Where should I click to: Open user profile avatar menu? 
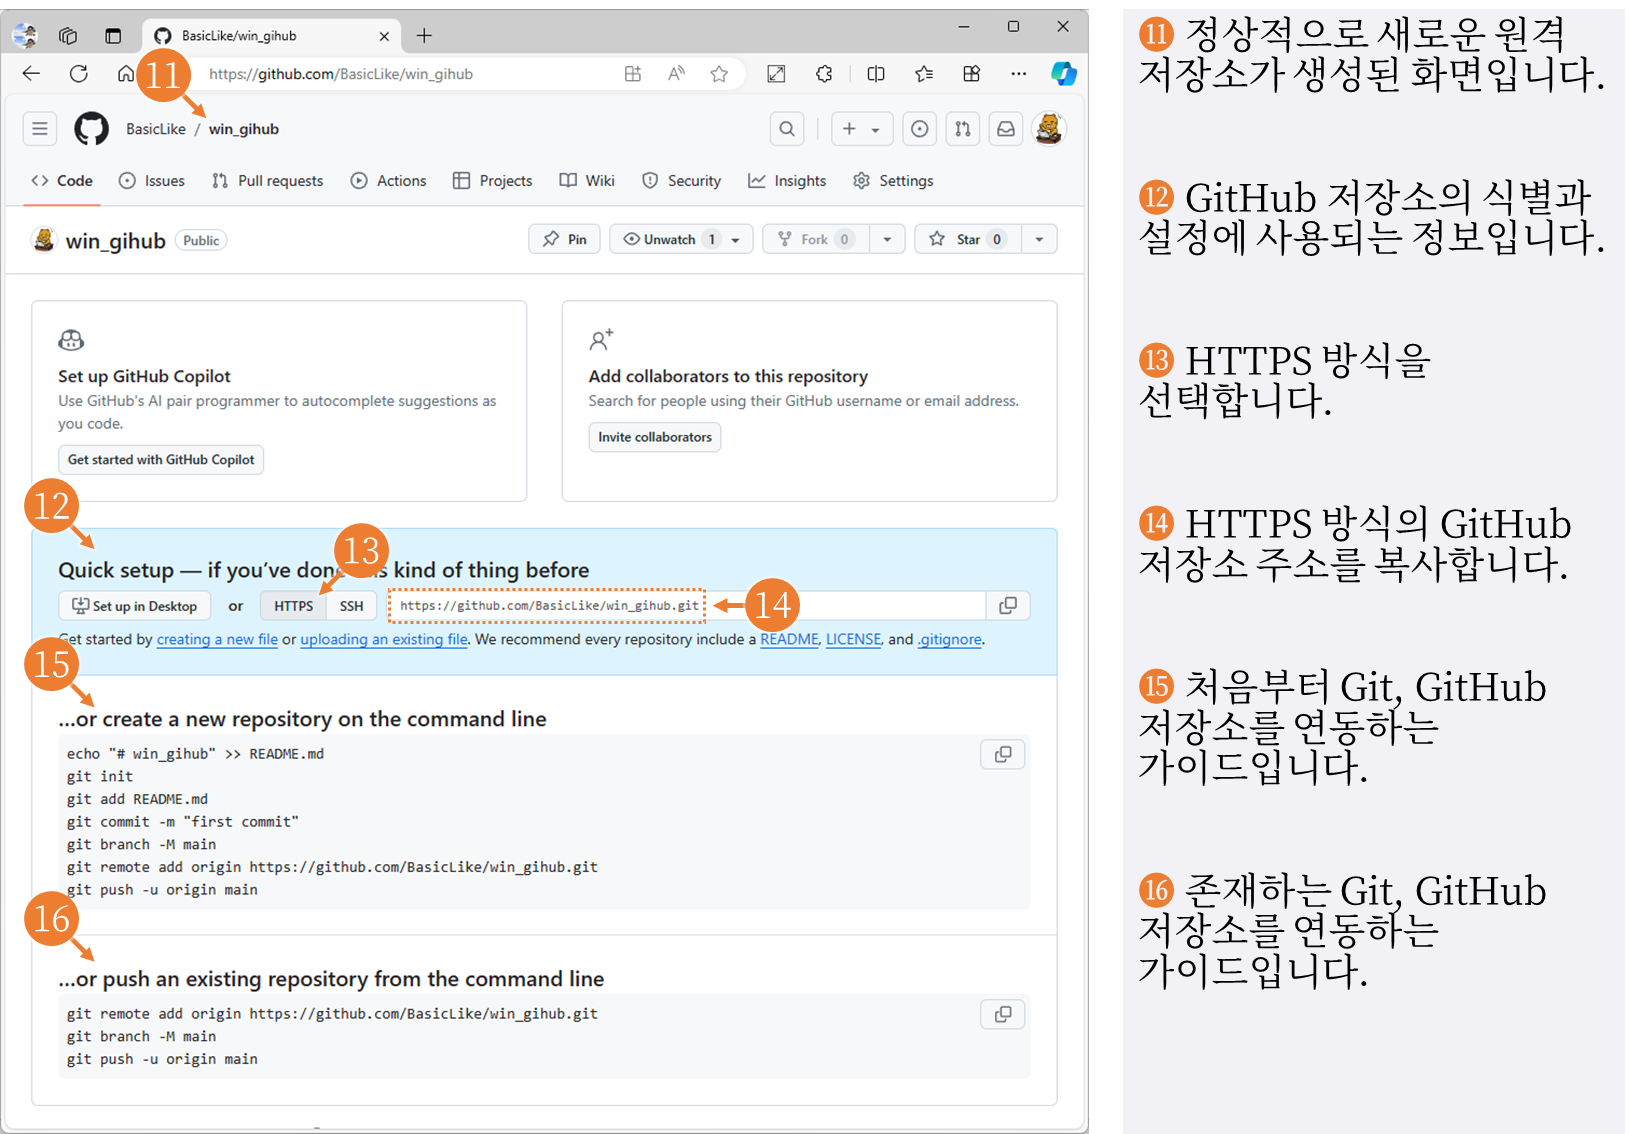pos(1049,129)
